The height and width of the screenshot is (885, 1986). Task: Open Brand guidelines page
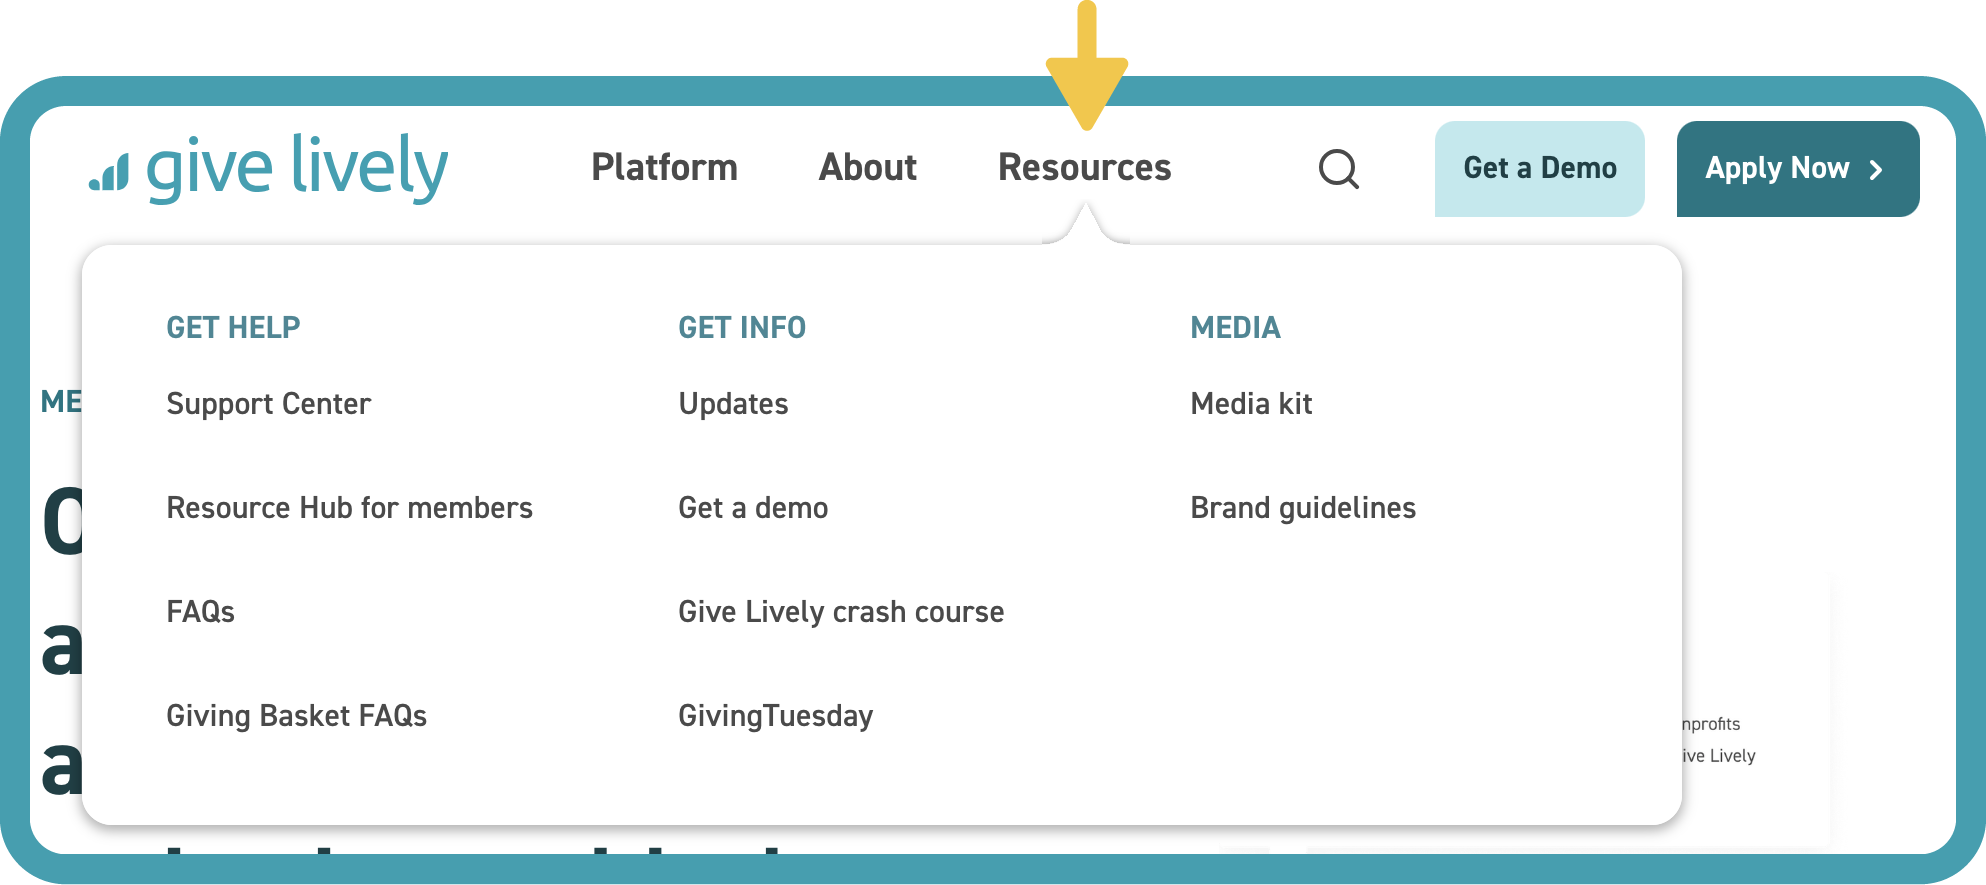click(1303, 508)
